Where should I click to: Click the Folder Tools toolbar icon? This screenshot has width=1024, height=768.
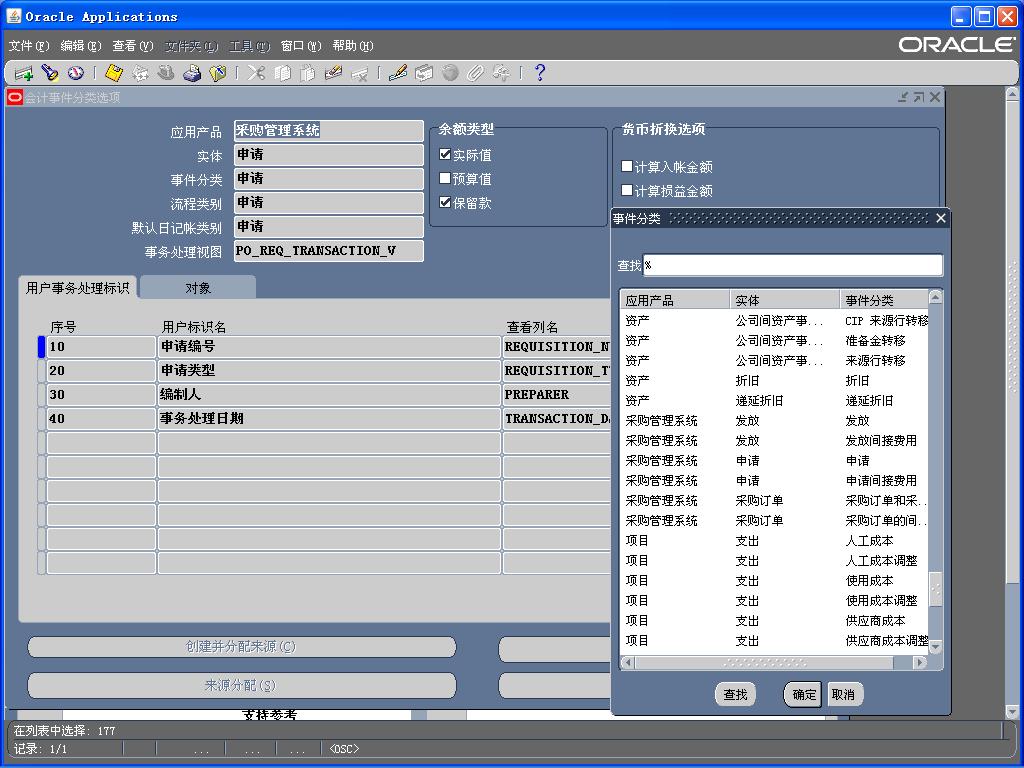tap(502, 73)
